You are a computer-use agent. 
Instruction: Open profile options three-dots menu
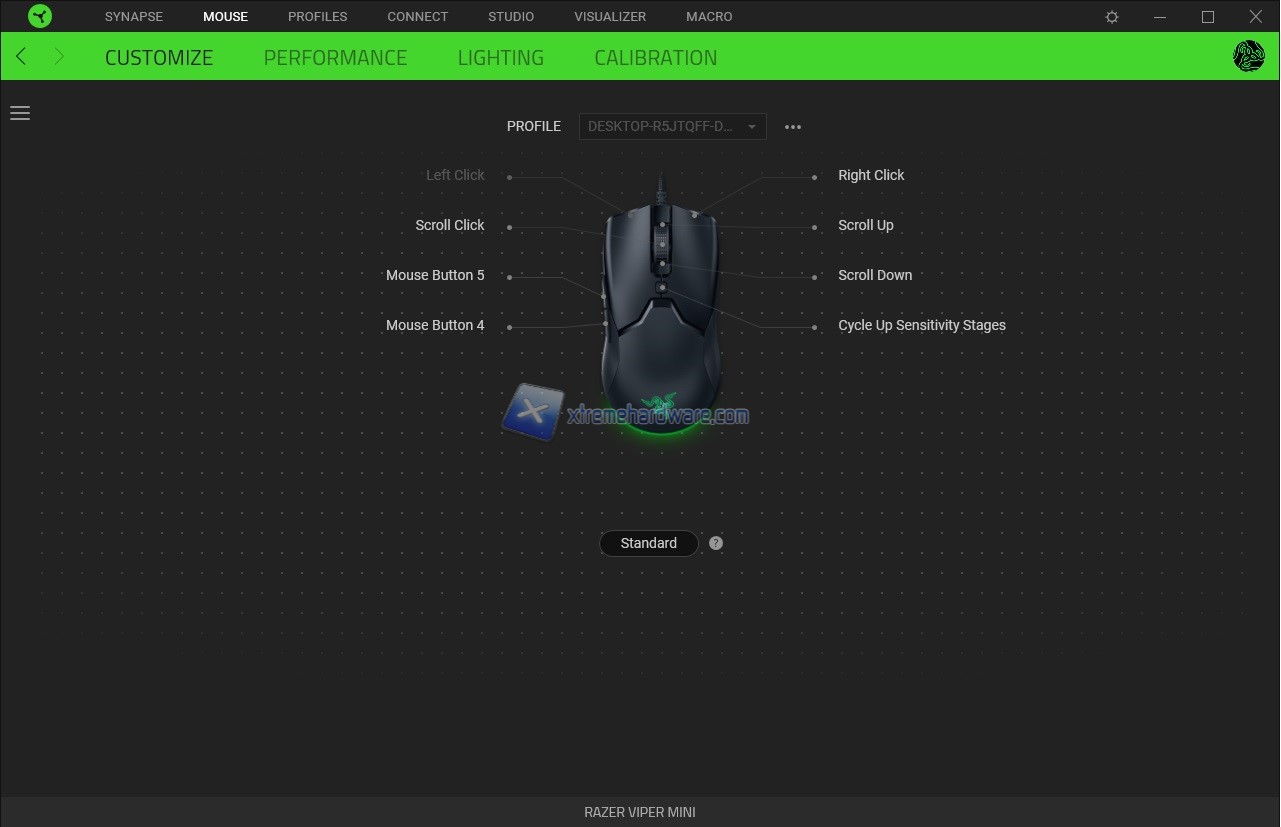click(793, 127)
